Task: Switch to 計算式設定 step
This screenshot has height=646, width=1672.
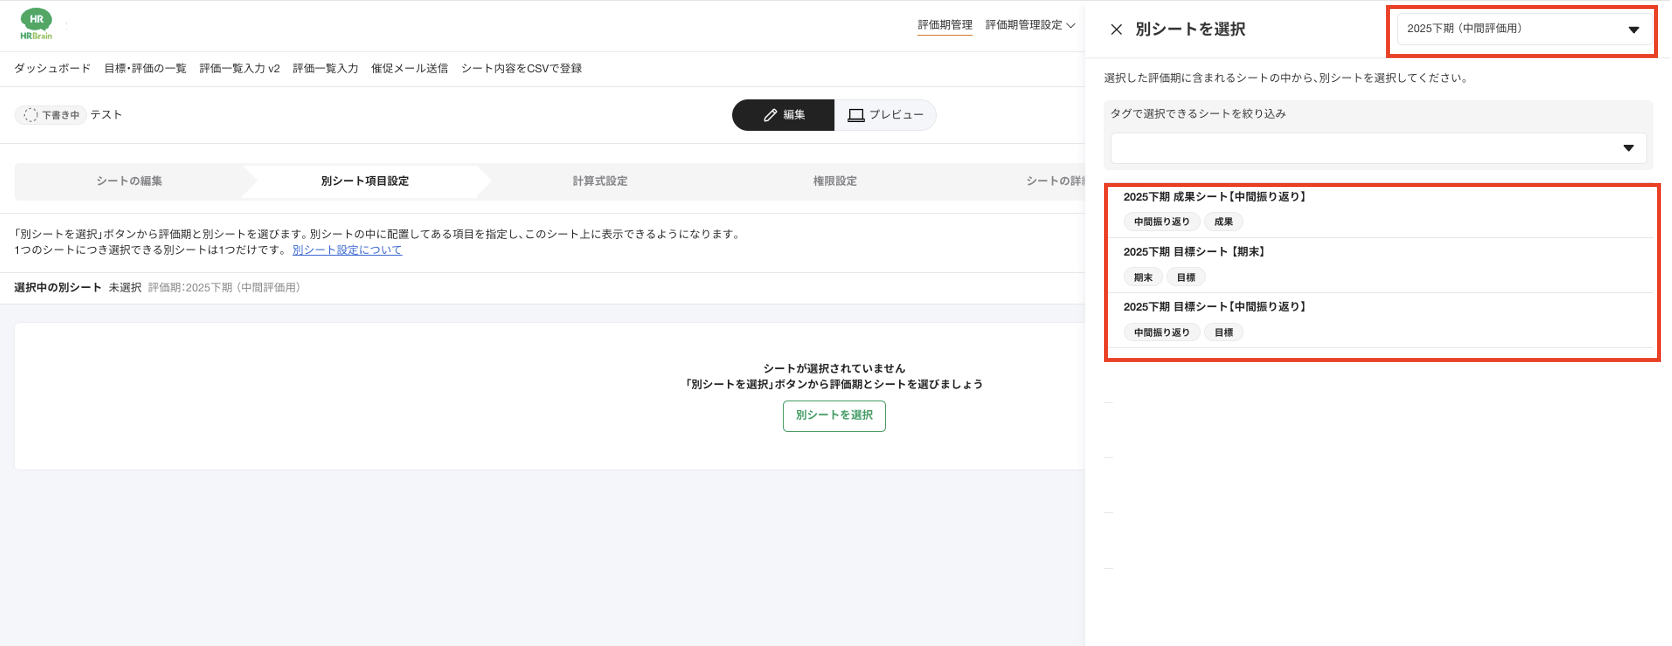Action: click(x=600, y=181)
